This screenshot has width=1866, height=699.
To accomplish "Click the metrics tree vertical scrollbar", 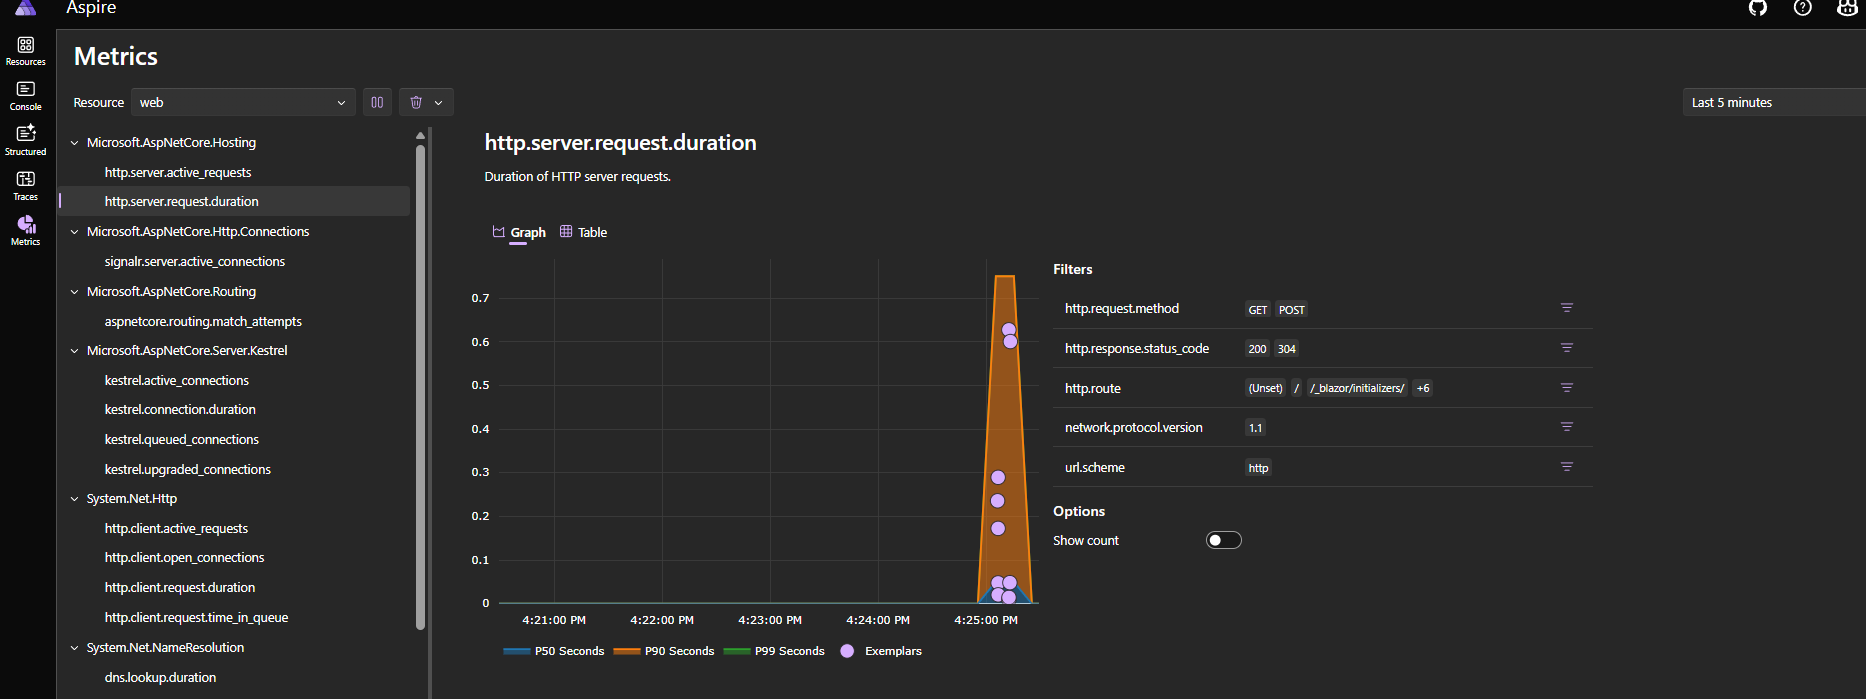I will [420, 387].
